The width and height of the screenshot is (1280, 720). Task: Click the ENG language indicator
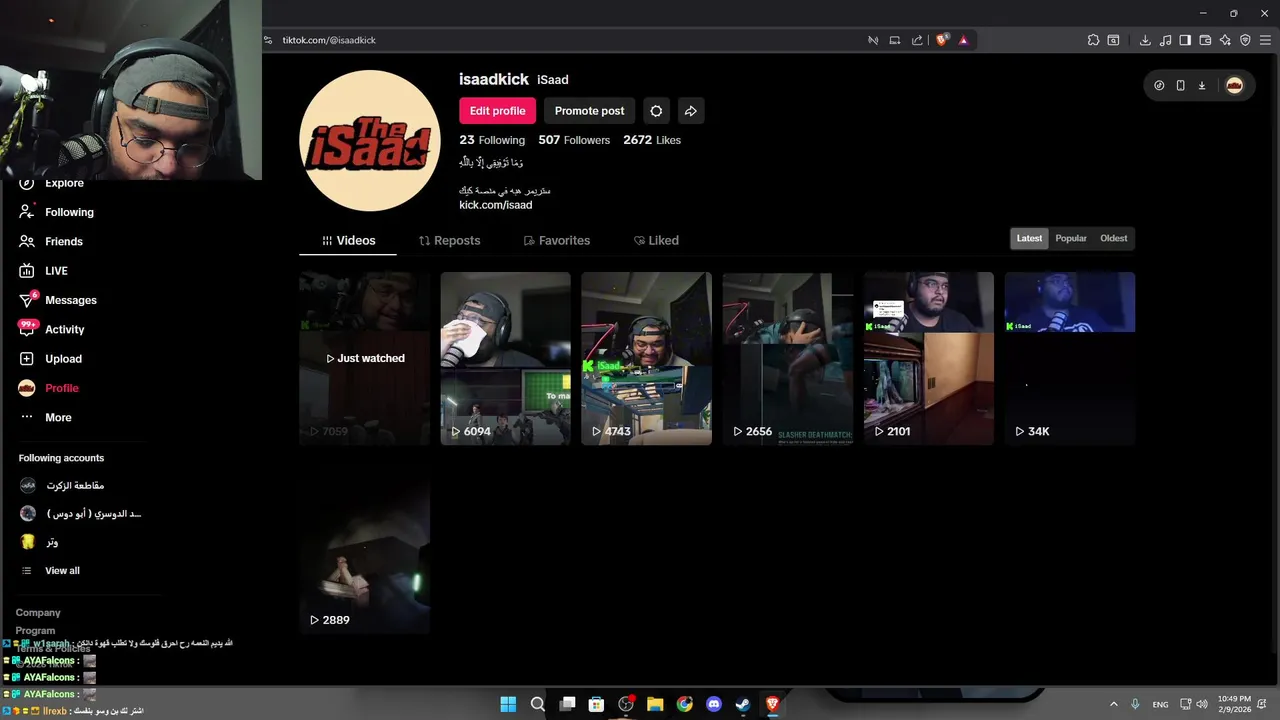tap(1160, 704)
